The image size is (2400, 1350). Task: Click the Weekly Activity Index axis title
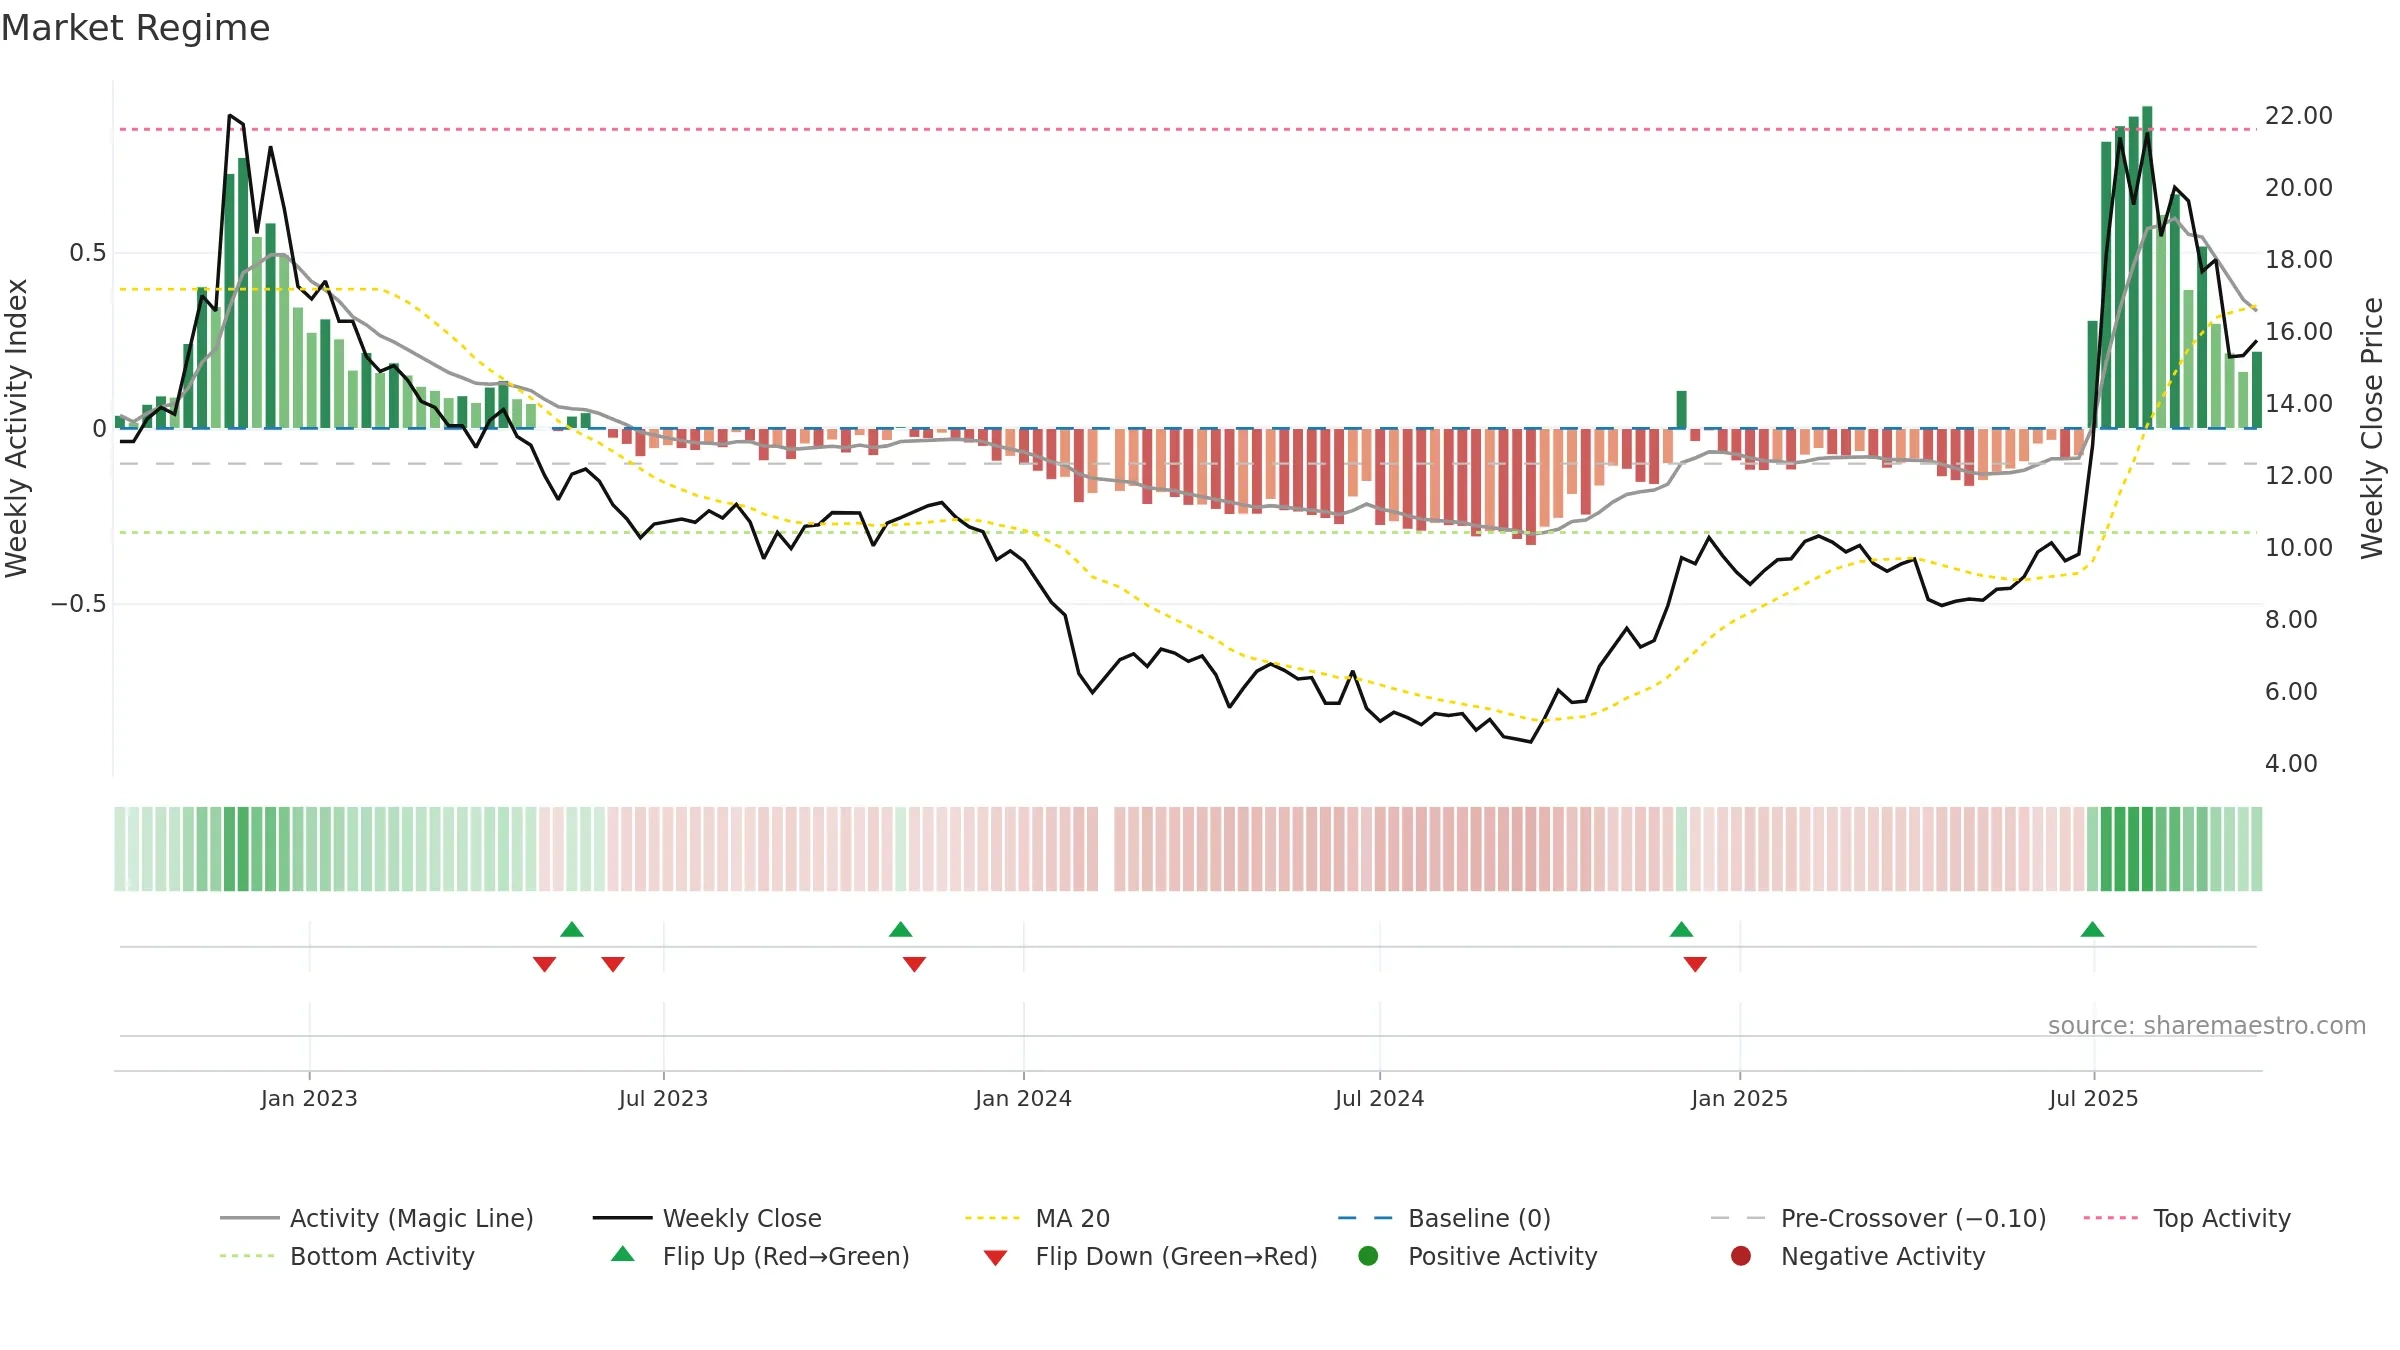(x=16, y=428)
